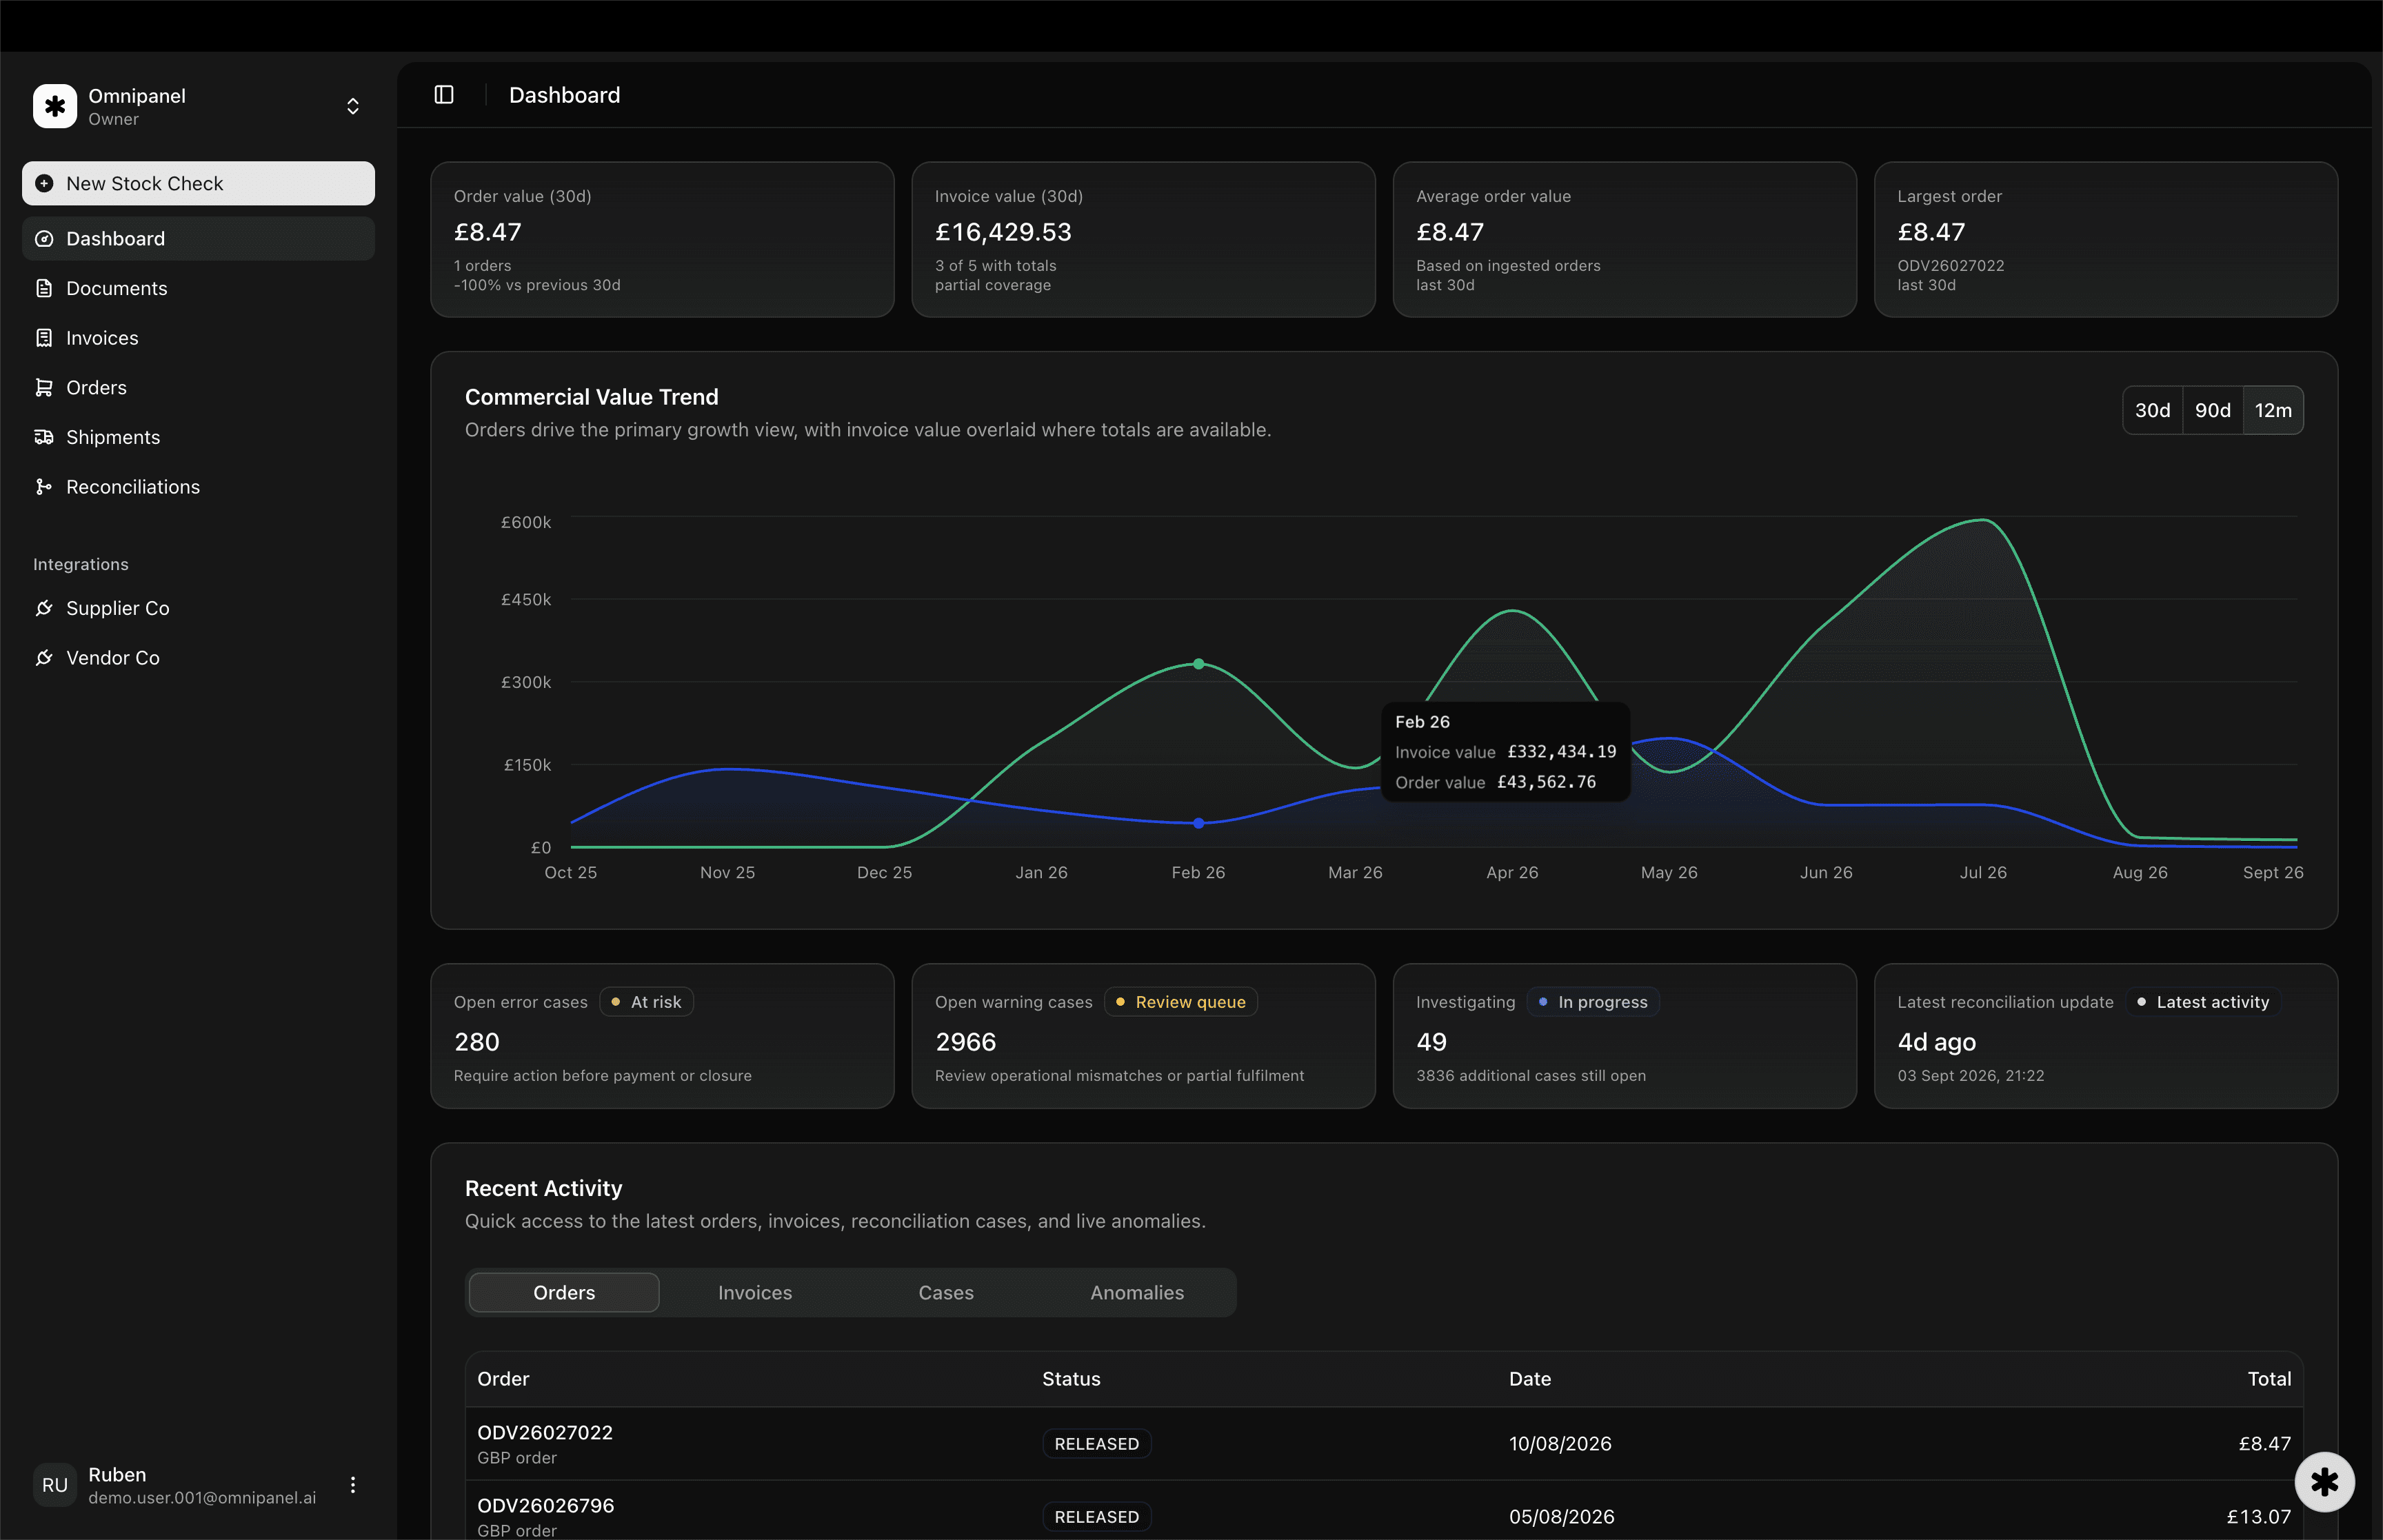
Task: Click the £13.07 total cell
Action: [x=2258, y=1517]
